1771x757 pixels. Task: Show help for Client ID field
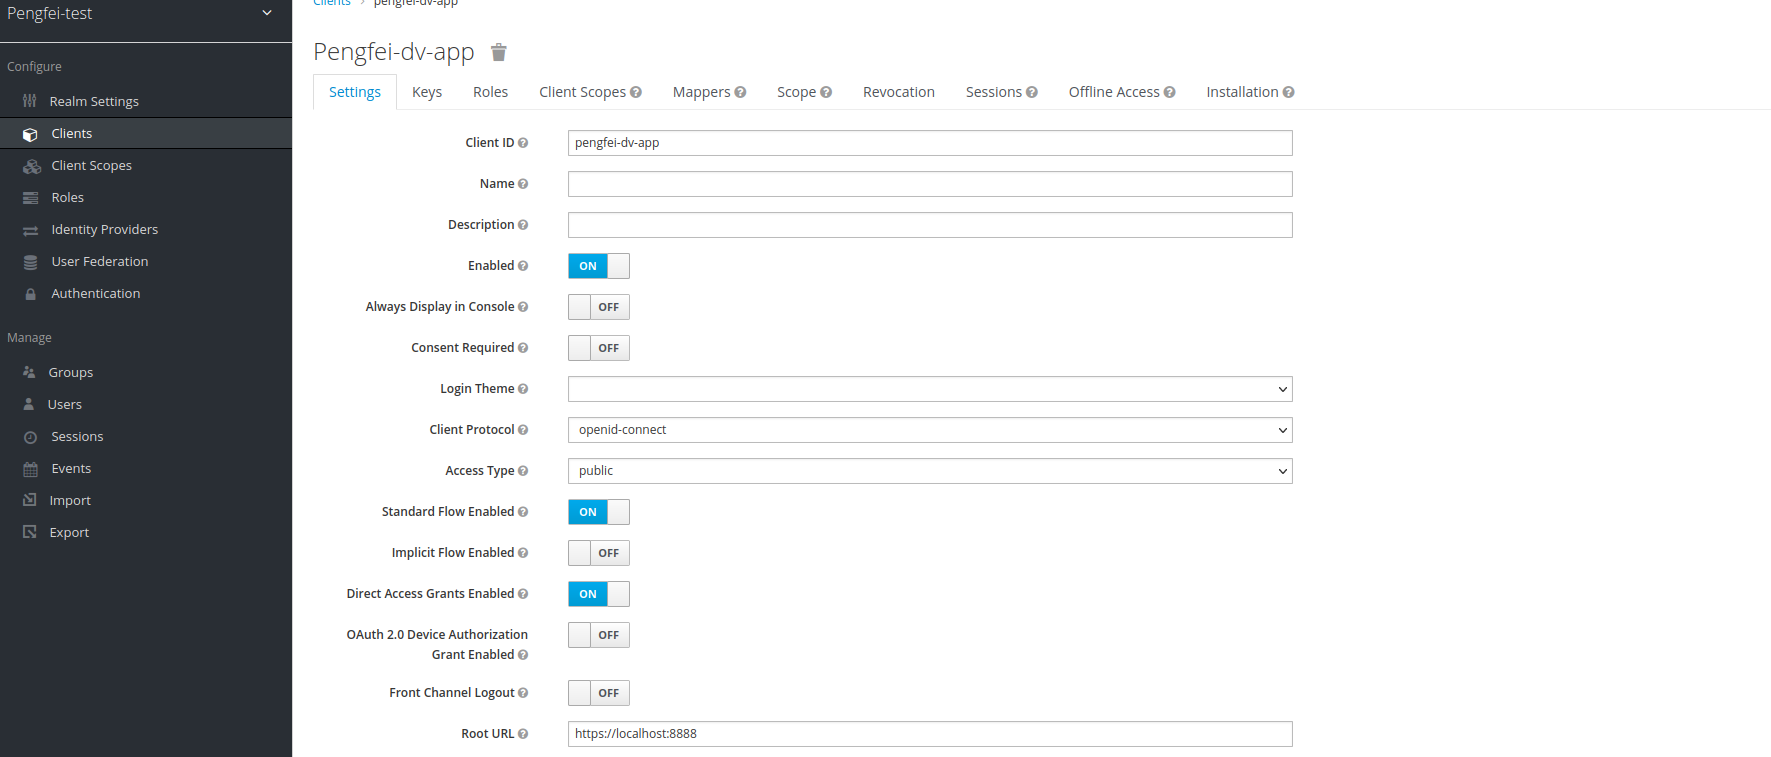(x=523, y=143)
